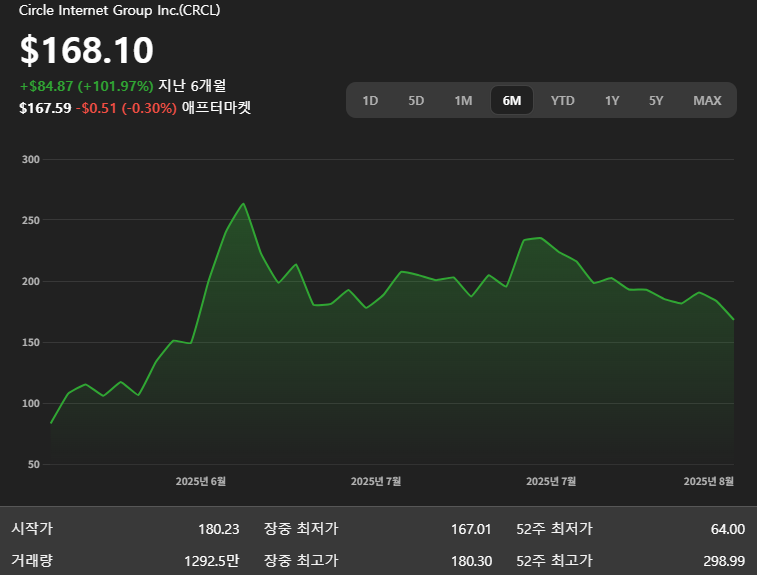Click the 150 y-axis label
Viewport: 757px width, 575px height.
(x=31, y=342)
